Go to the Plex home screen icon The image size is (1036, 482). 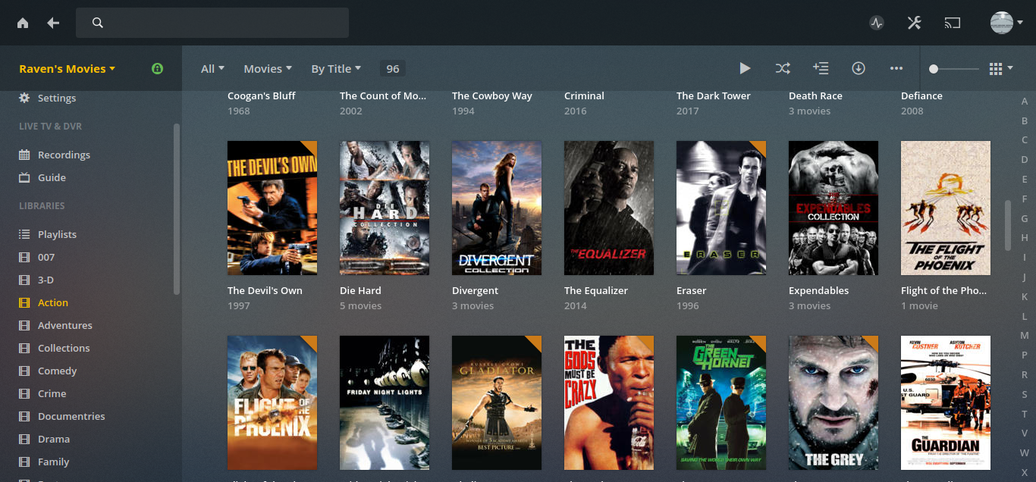[x=22, y=23]
